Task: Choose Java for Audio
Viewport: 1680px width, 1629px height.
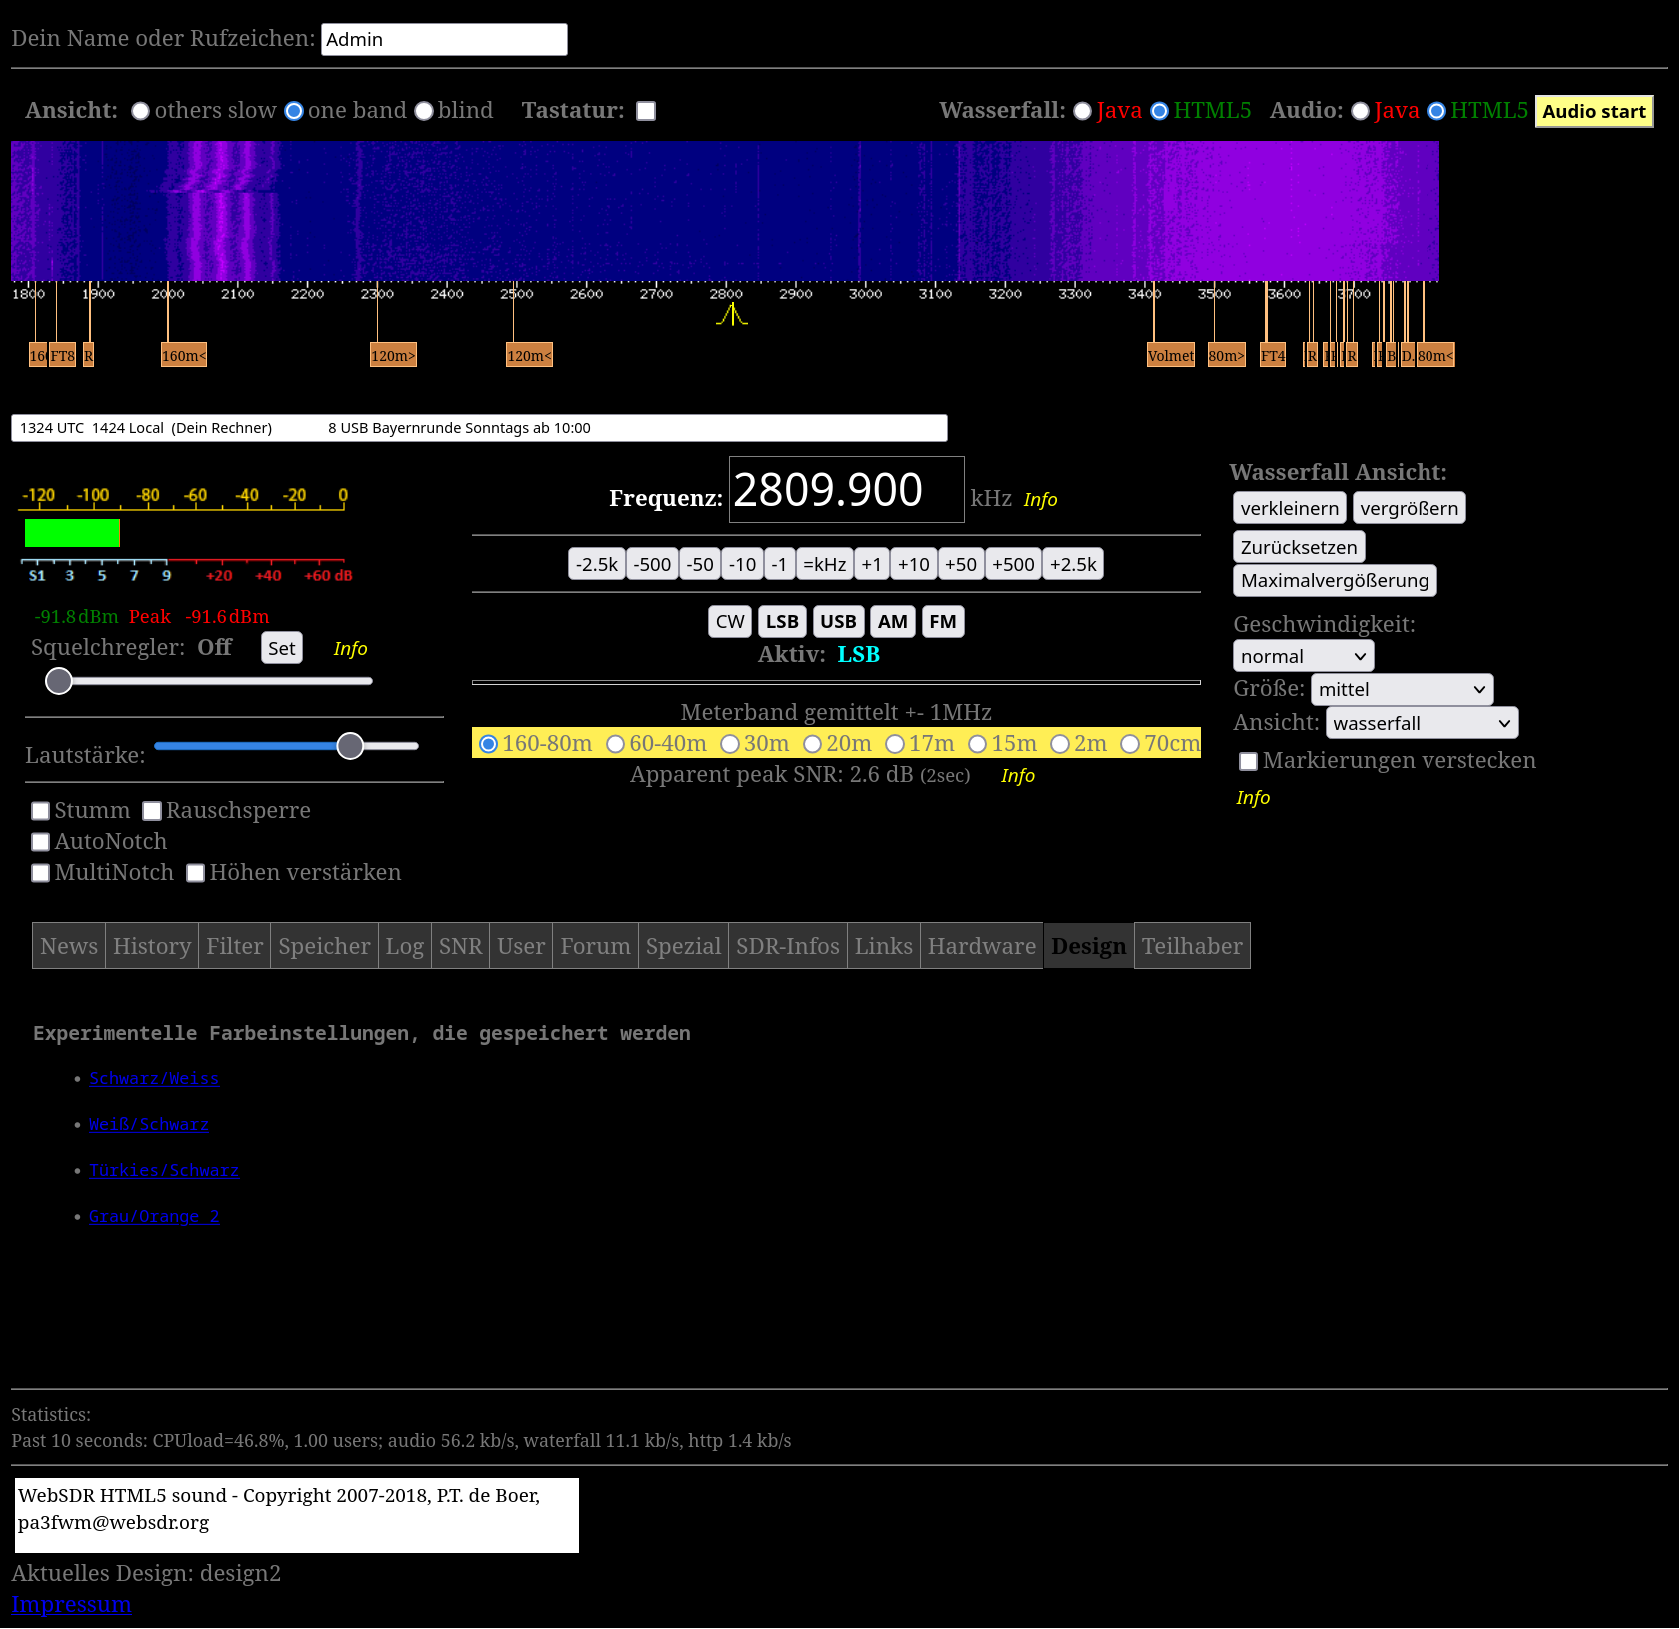Action: click(1360, 111)
